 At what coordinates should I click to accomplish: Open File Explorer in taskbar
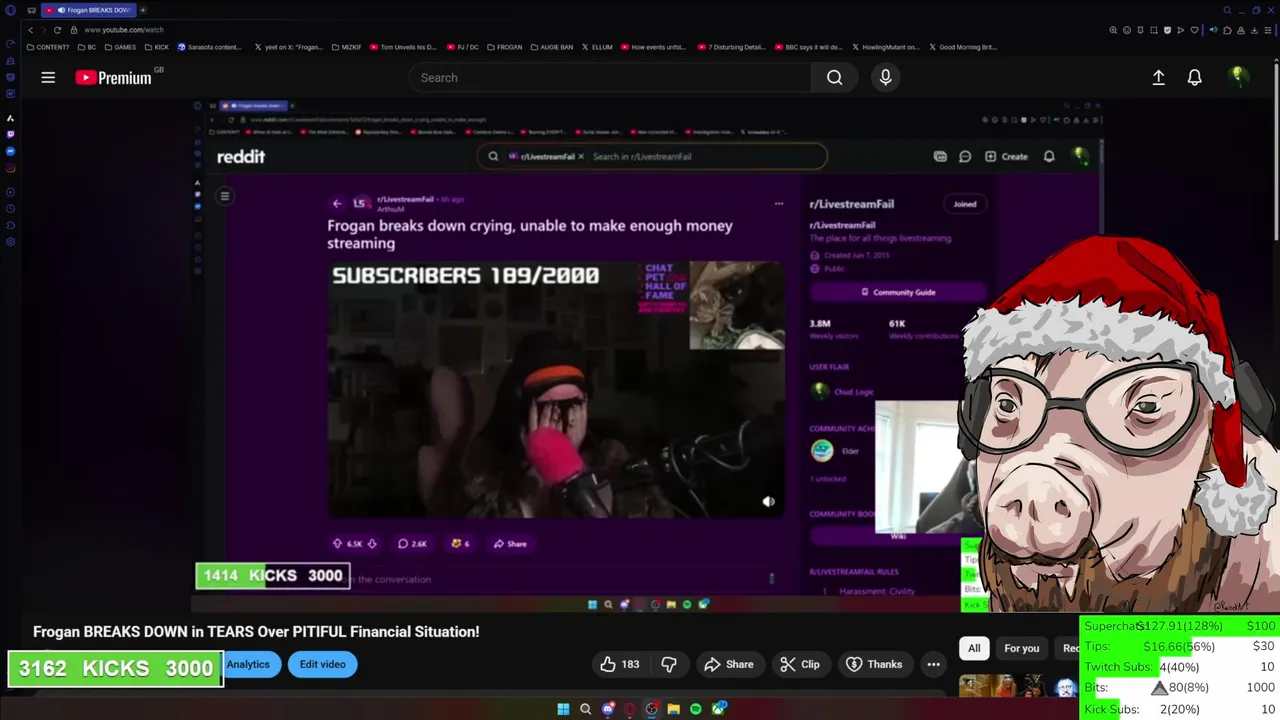point(673,709)
